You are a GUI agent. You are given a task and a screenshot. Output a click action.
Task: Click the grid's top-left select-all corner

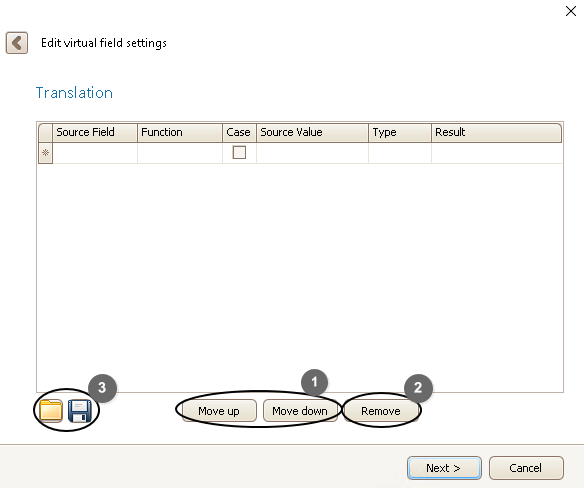pyautogui.click(x=45, y=133)
